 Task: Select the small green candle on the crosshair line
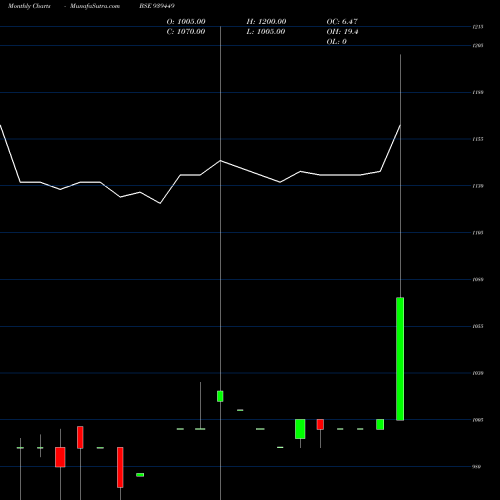(x=220, y=396)
